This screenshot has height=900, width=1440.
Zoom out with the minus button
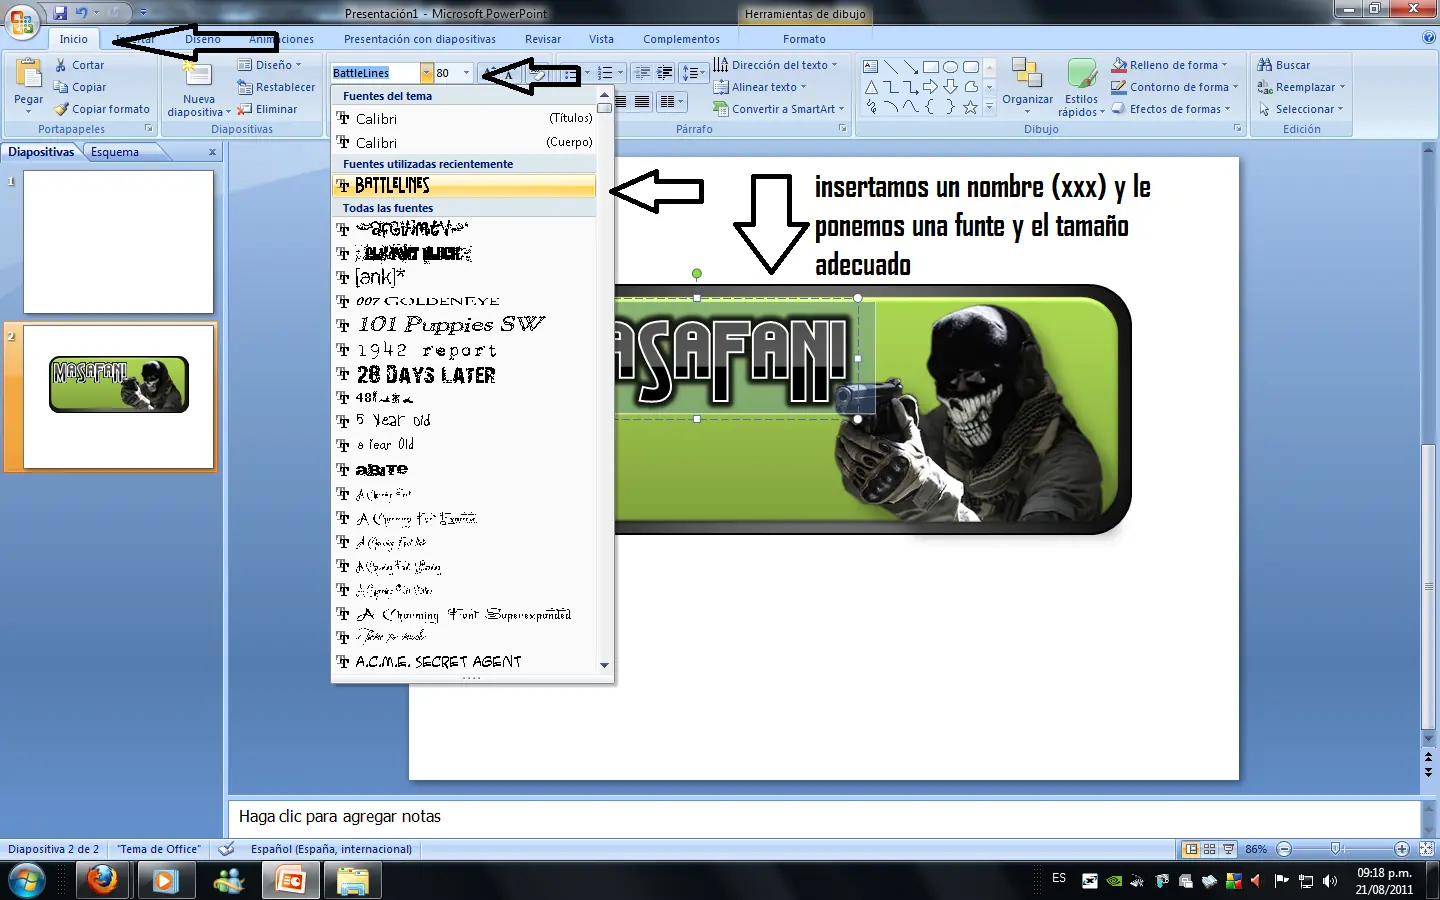pyautogui.click(x=1284, y=849)
